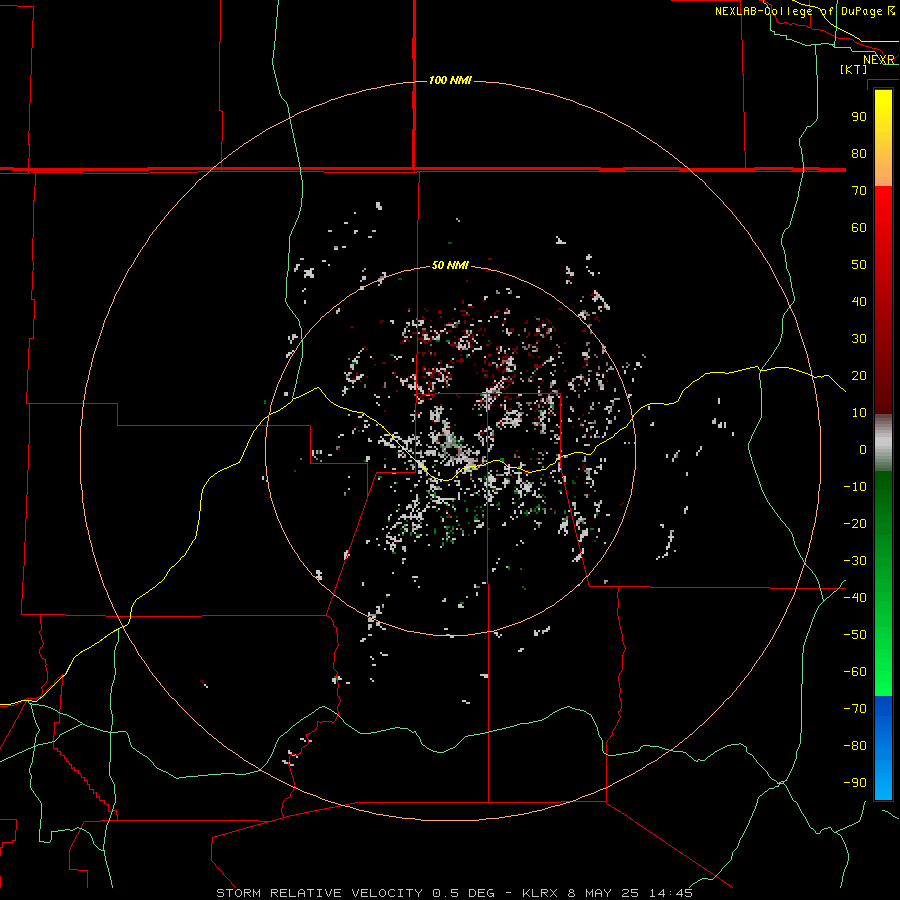Click the KLRX station identifier in caption
Image resolution: width=900 pixels, height=900 pixels.
point(540,893)
